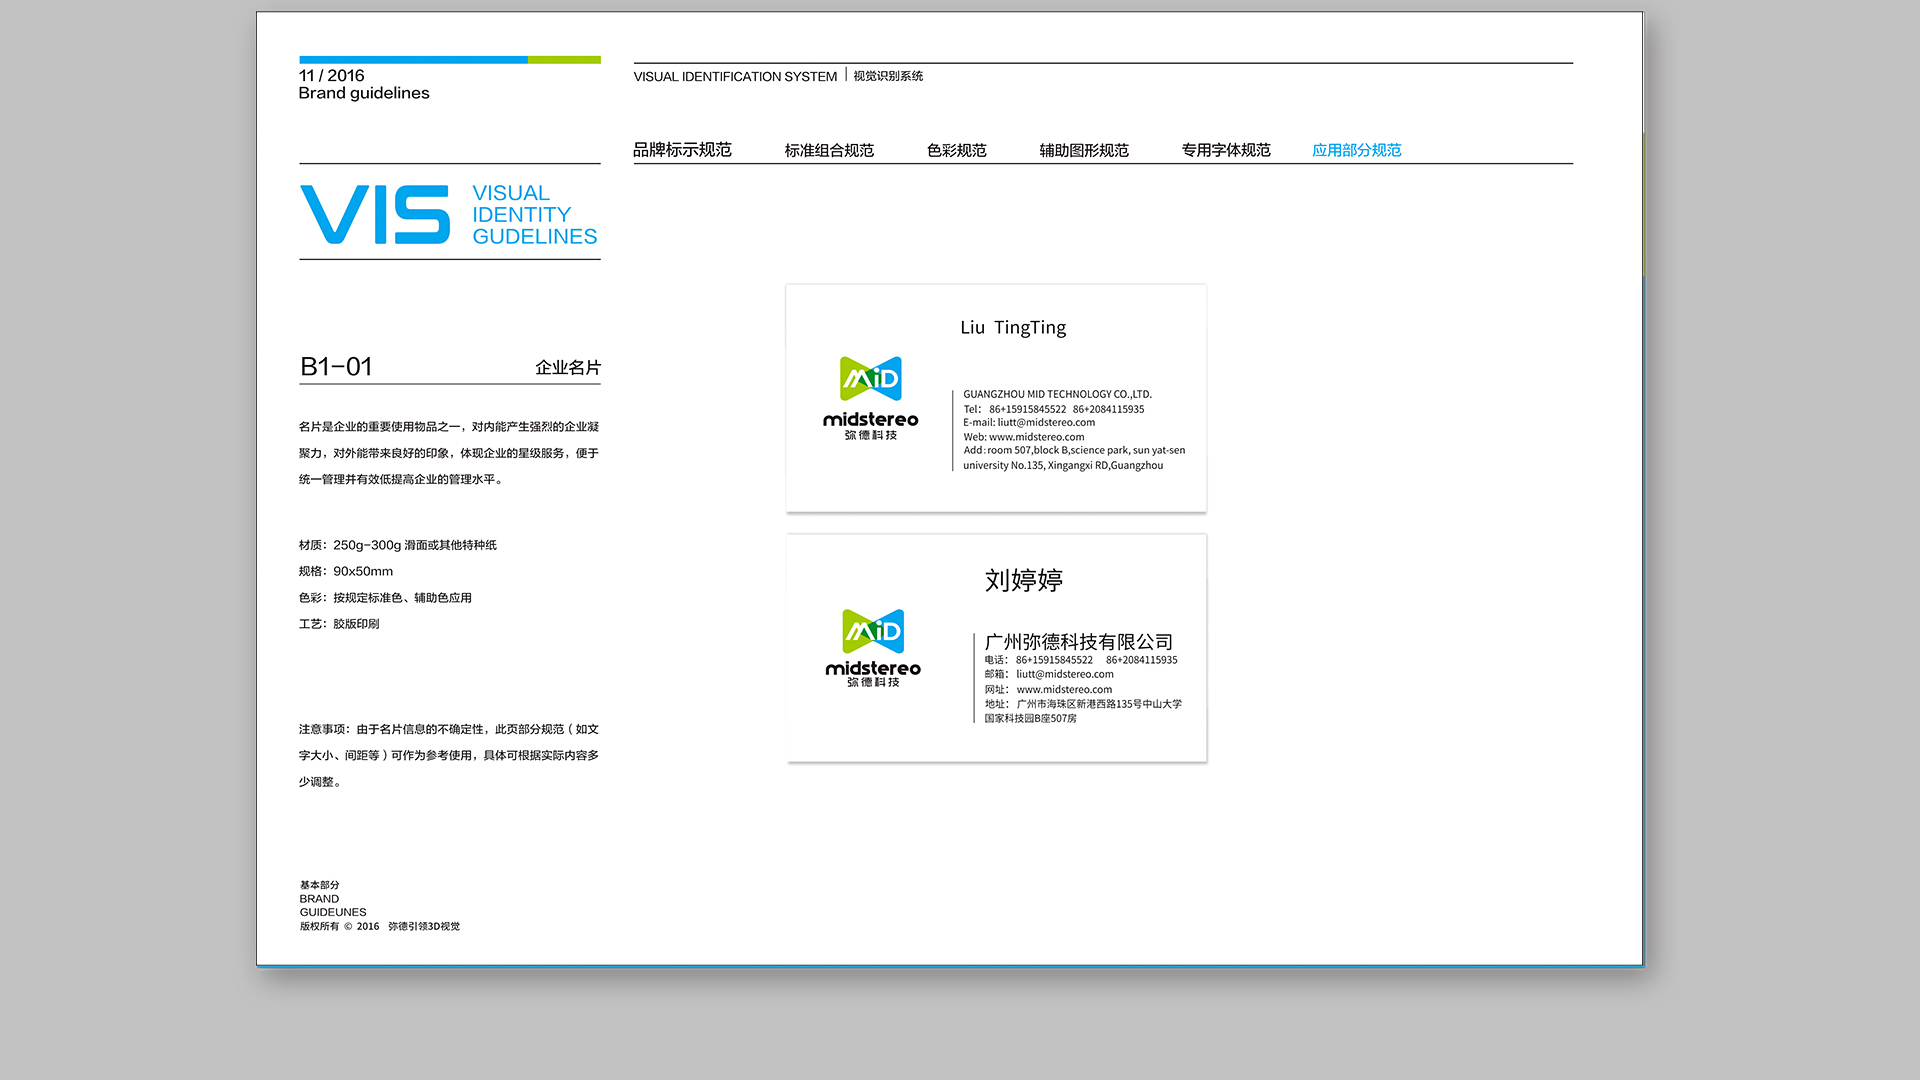Click the Tel line on English card
The width and height of the screenshot is (1920, 1080).
1053,409
